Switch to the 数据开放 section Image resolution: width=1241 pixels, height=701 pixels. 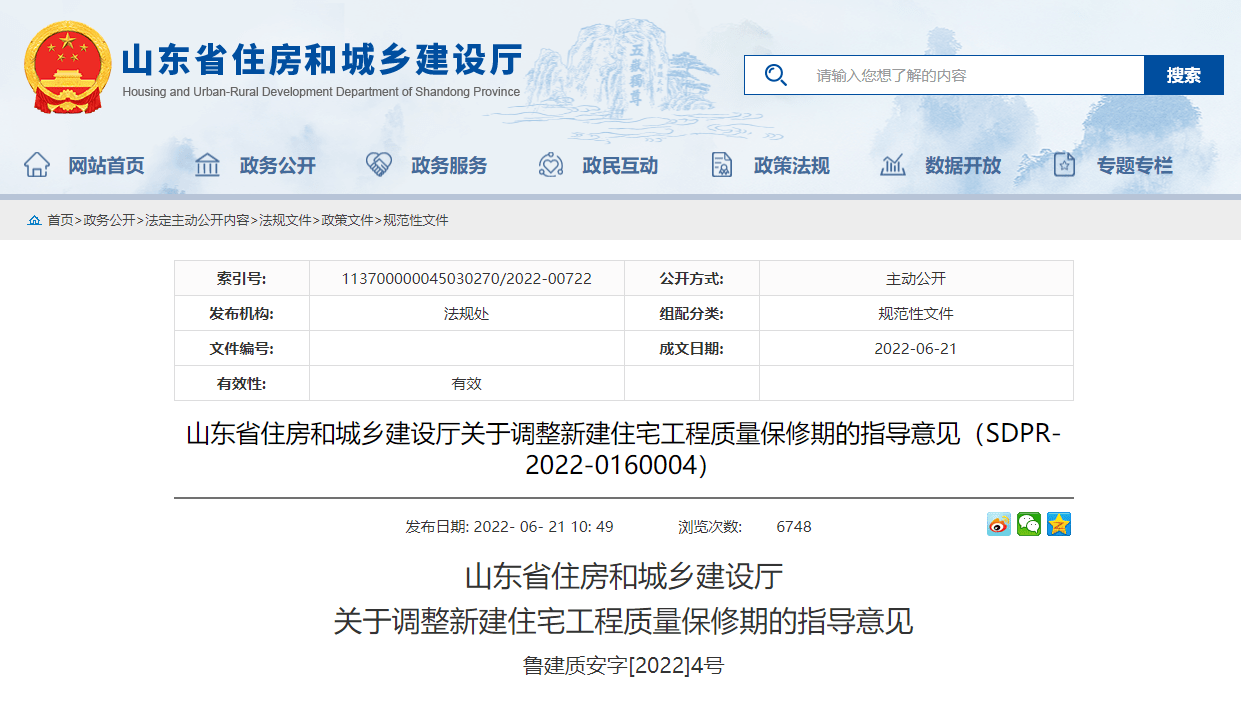[963, 166]
